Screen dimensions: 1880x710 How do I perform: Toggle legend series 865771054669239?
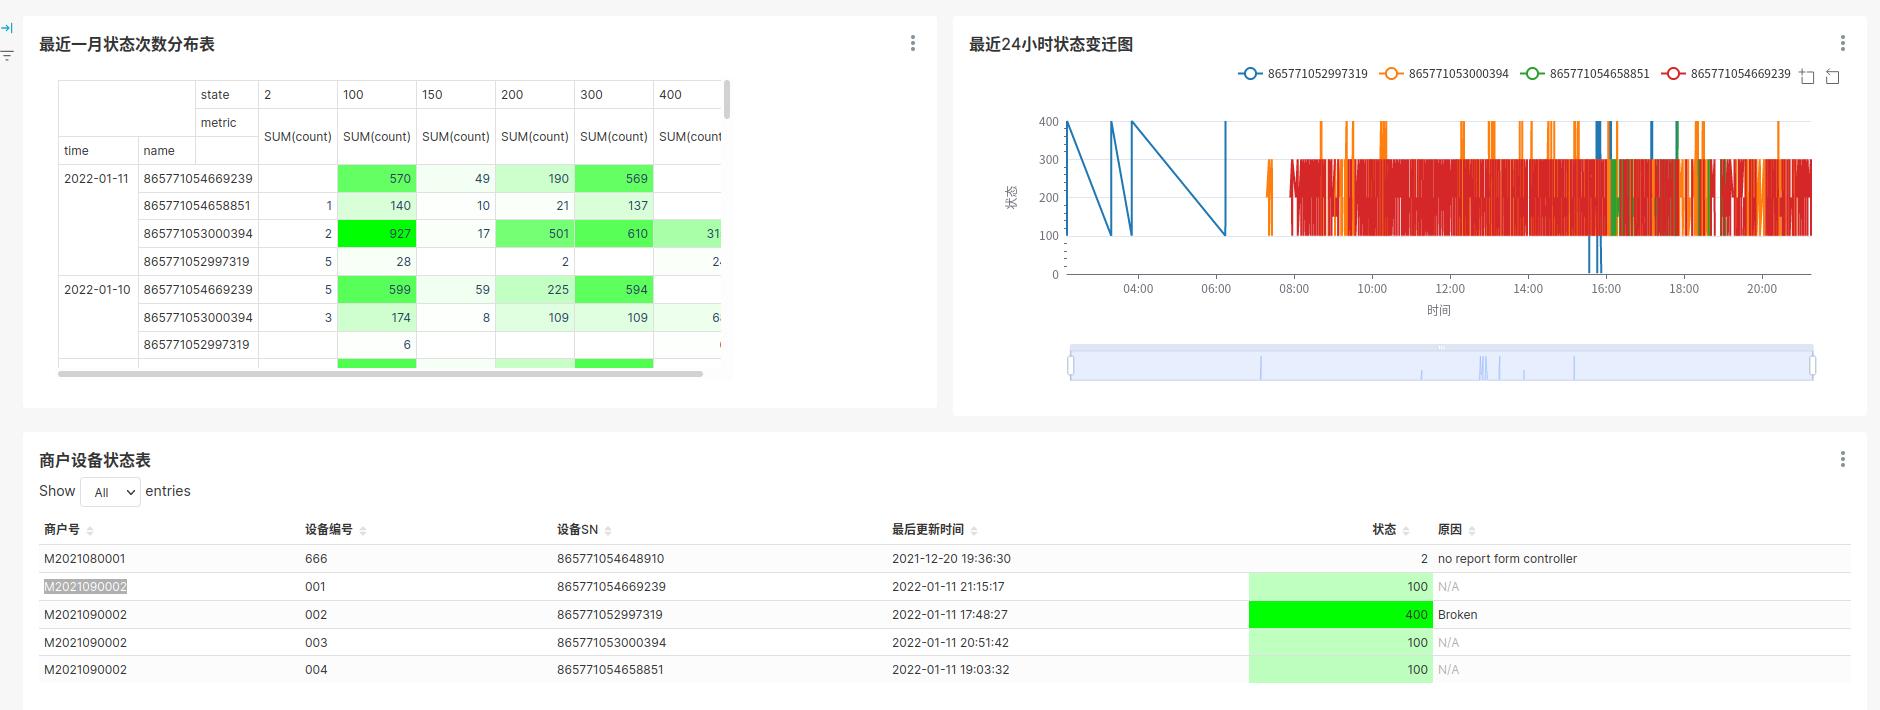pyautogui.click(x=1726, y=74)
